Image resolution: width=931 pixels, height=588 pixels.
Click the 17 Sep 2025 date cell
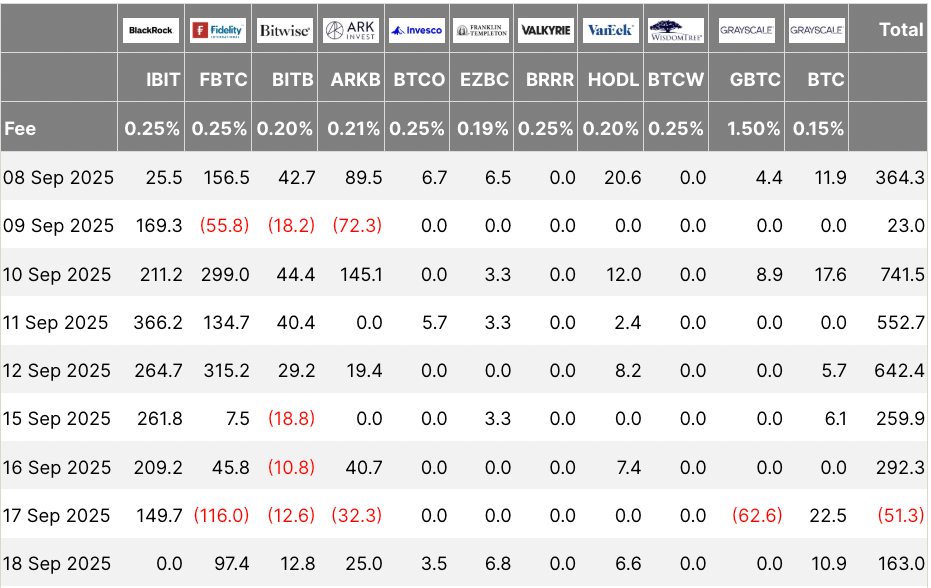57,516
